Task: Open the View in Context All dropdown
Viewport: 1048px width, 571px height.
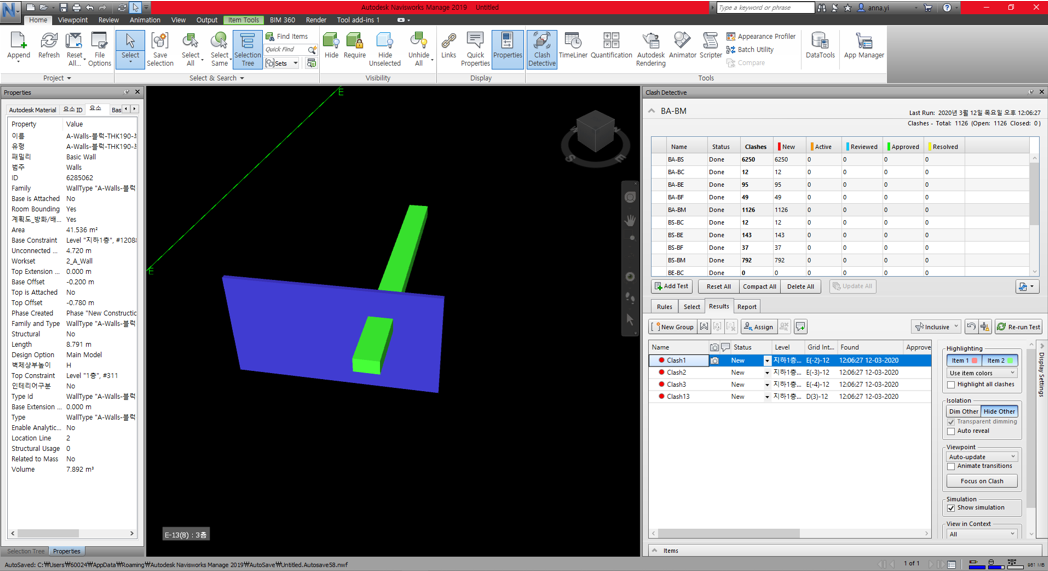Action: point(982,534)
